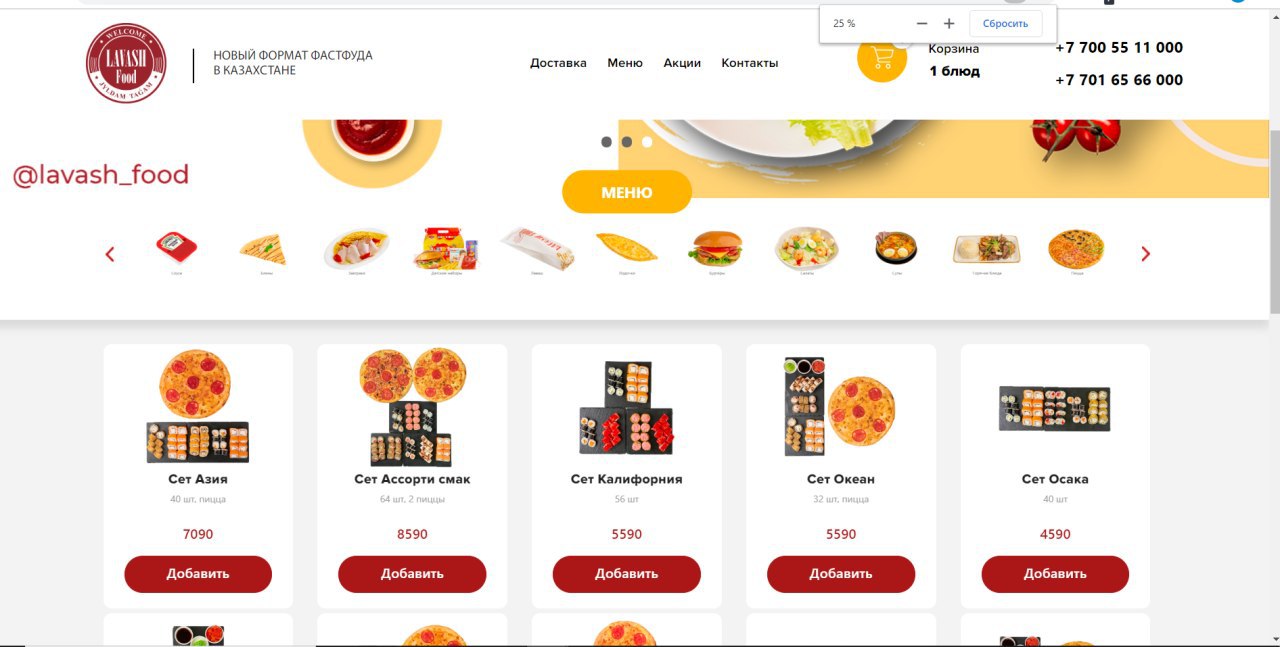This screenshot has height=647, width=1280.
Task: Decrease zoom with the minus button
Action: (922, 23)
